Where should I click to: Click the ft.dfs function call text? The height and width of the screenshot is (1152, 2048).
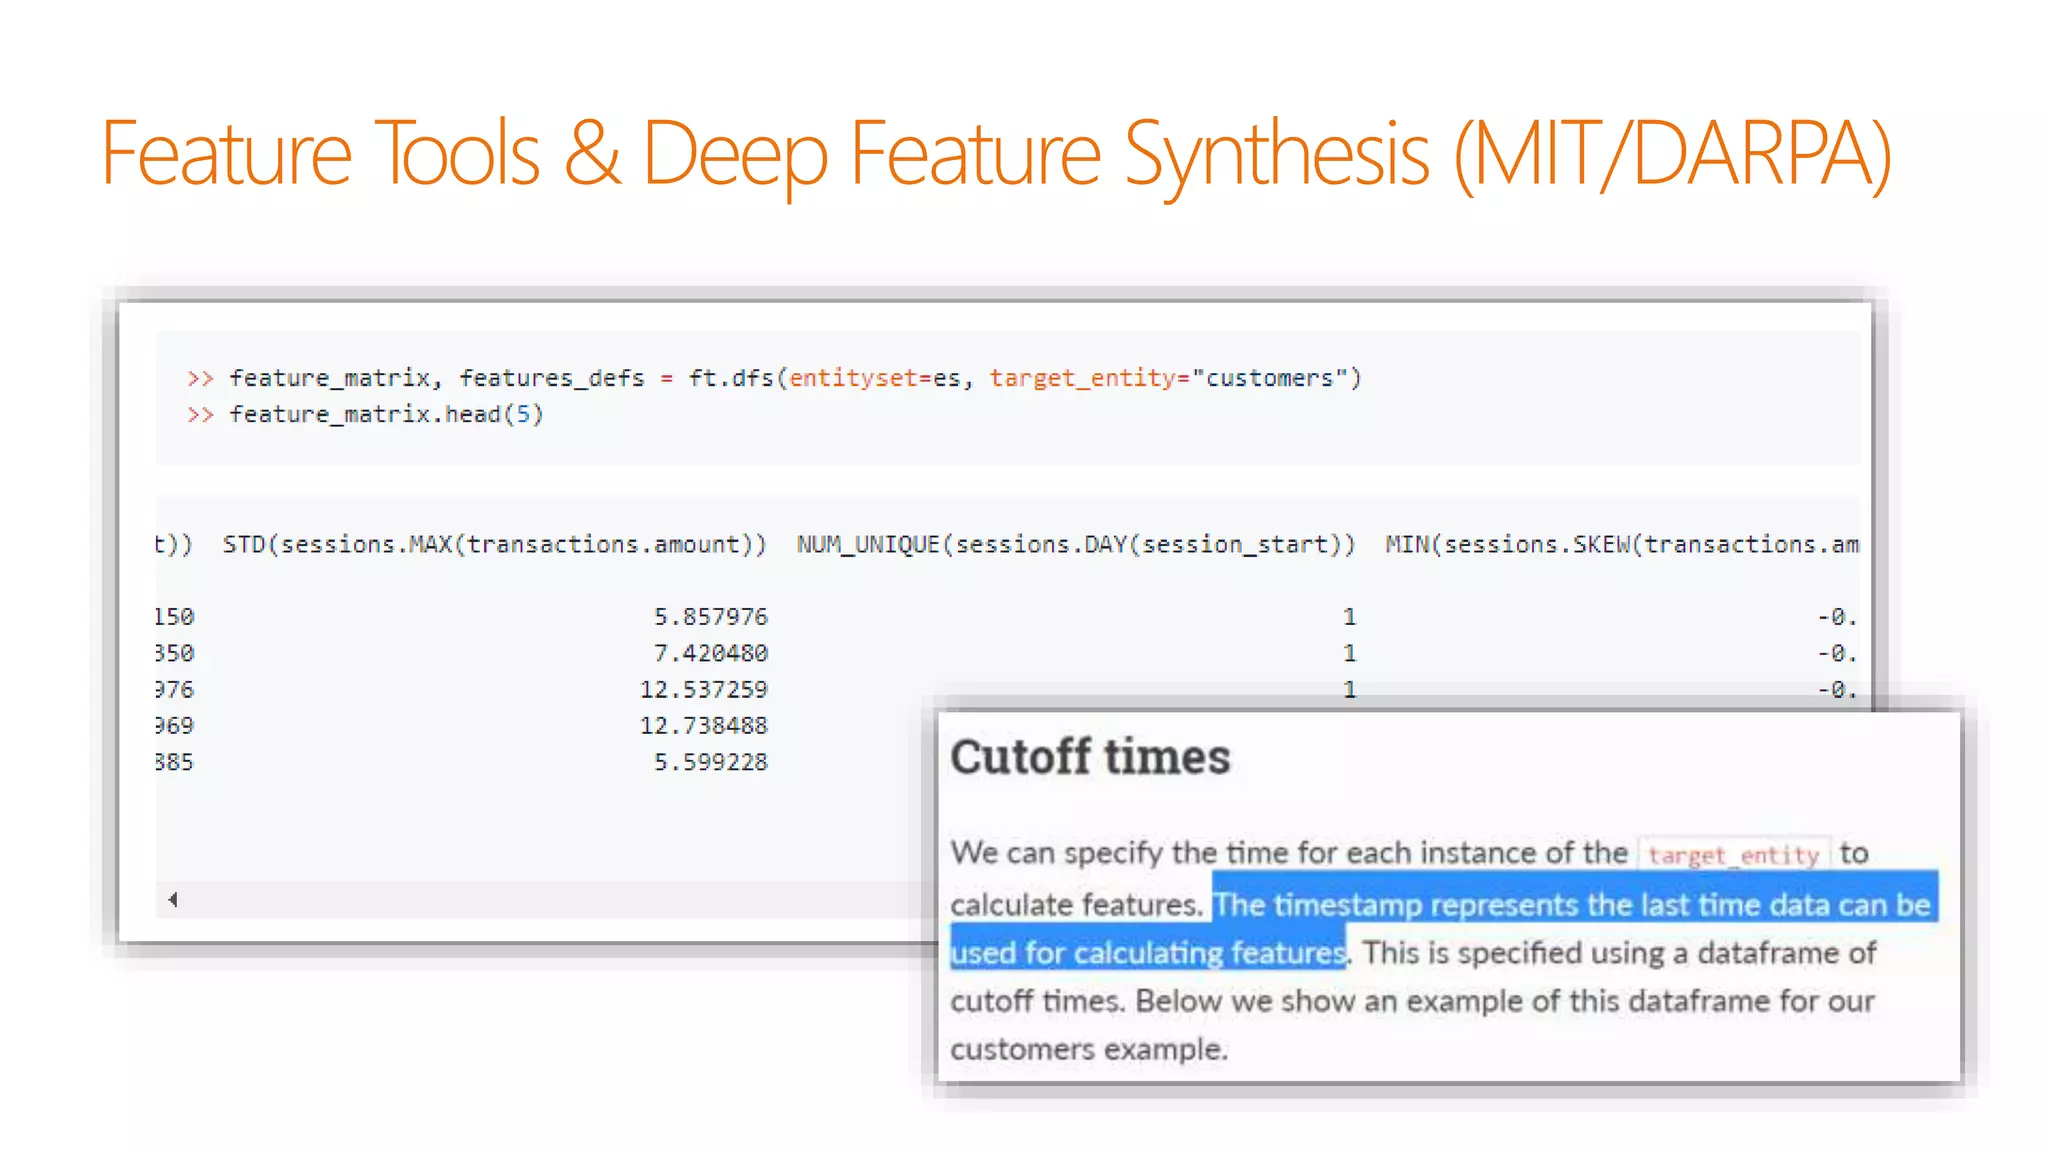[x=730, y=378]
